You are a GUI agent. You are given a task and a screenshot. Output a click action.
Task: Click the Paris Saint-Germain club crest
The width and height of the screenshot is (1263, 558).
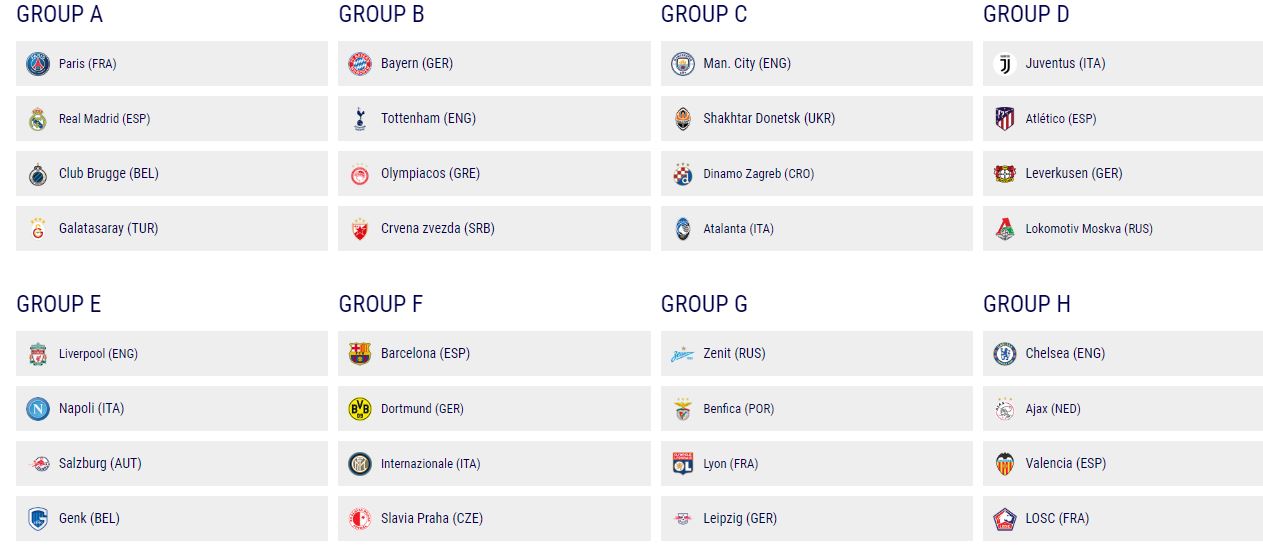pos(37,64)
